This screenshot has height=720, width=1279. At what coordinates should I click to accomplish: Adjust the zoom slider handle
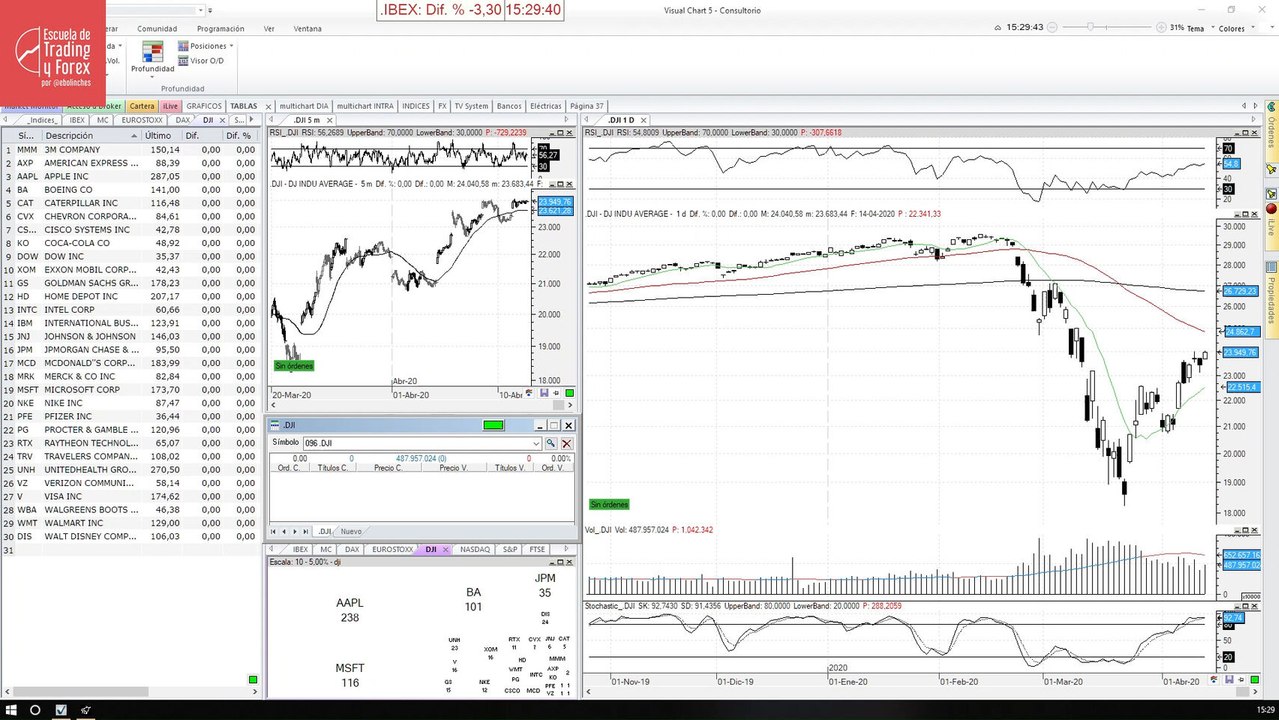coord(1090,27)
